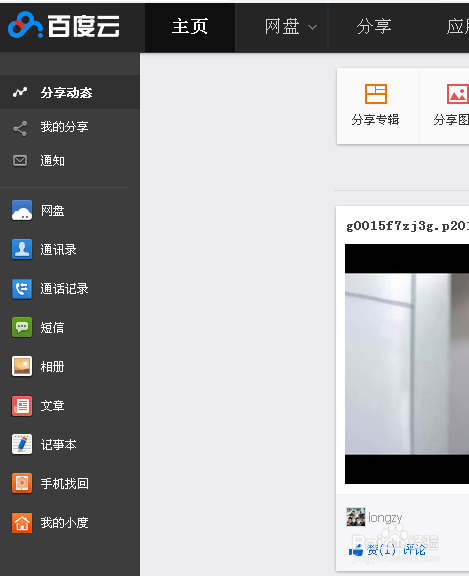Click longzy's avatar picture
Image resolution: width=469 pixels, height=576 pixels.
[356, 517]
